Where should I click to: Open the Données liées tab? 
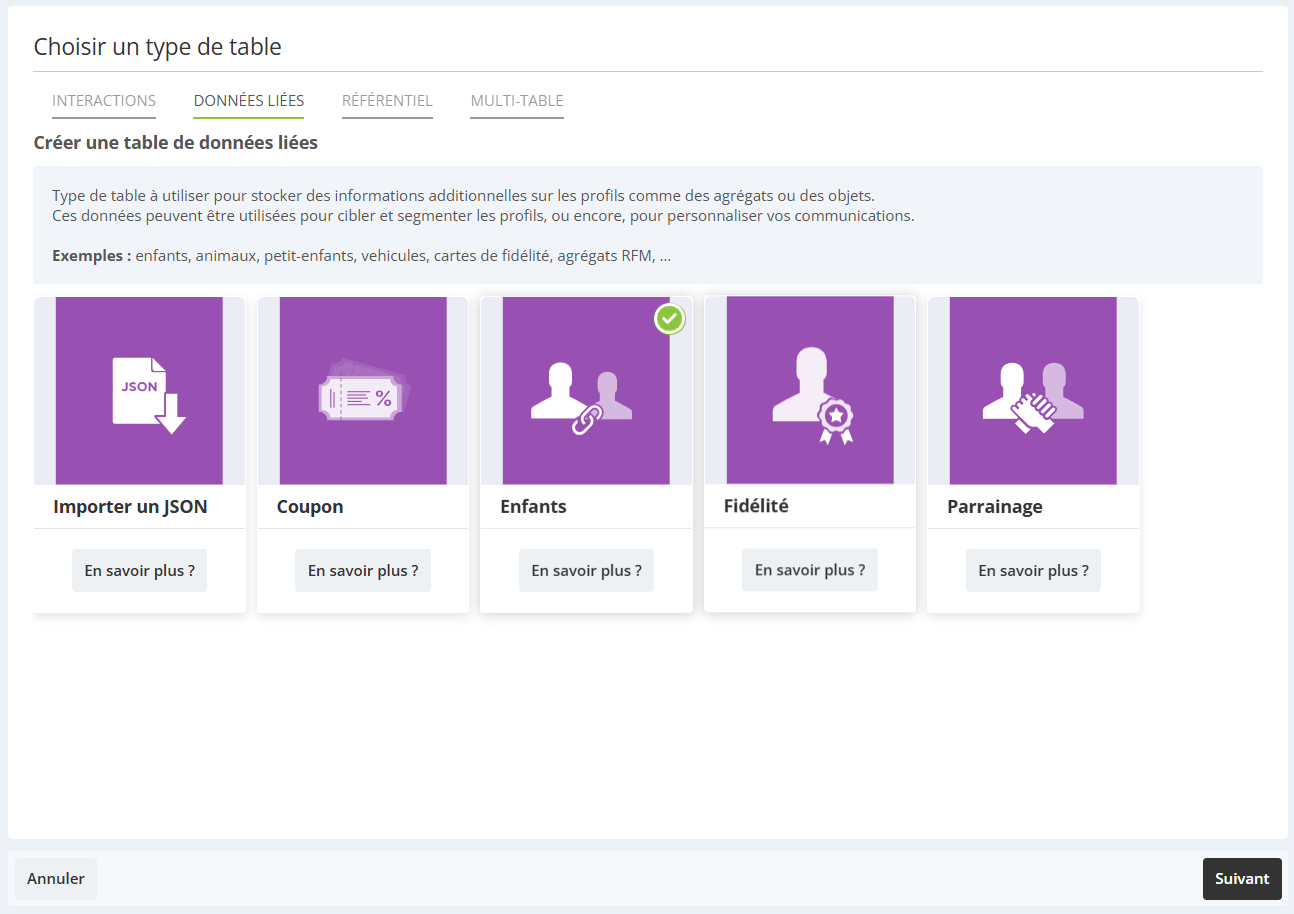[x=249, y=101]
